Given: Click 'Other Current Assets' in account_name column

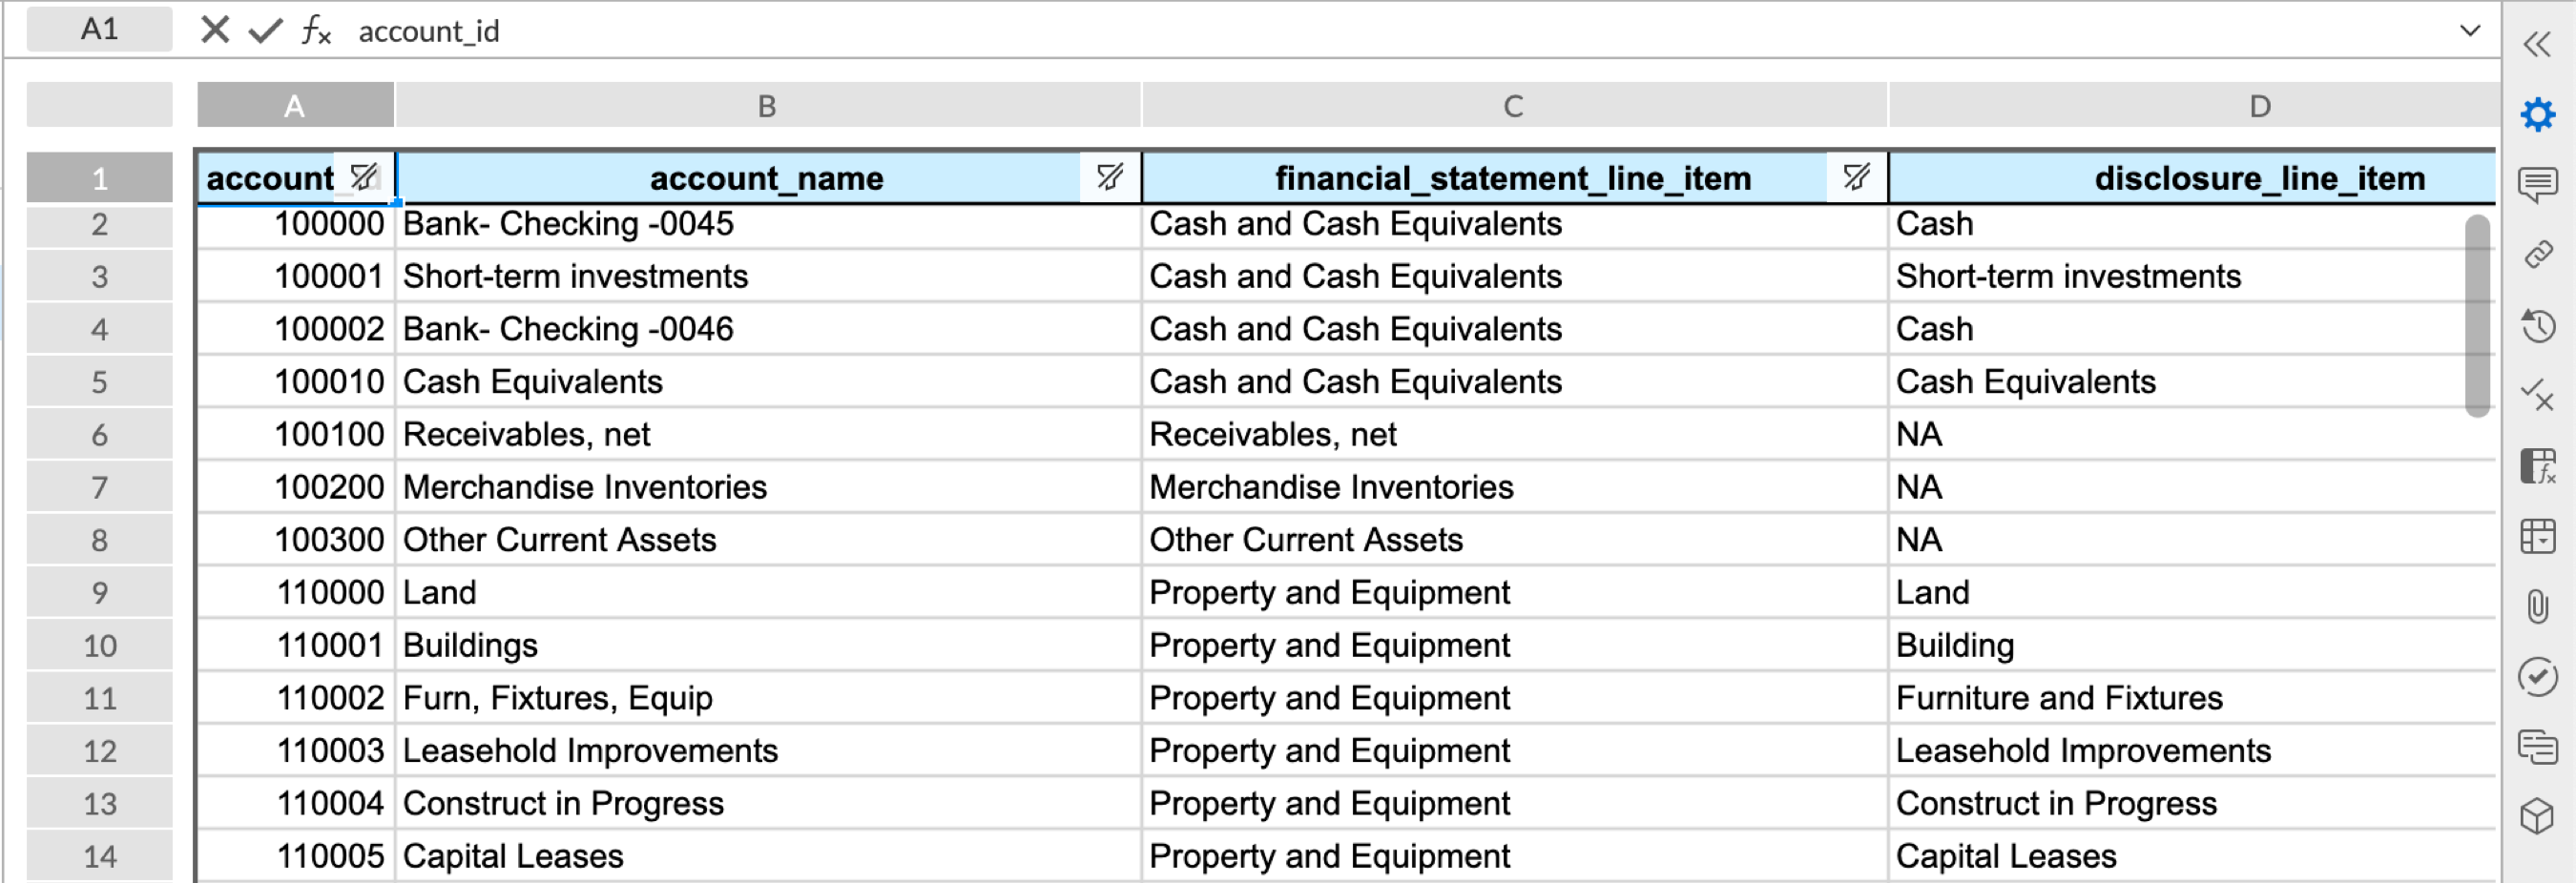Looking at the screenshot, I should (767, 540).
